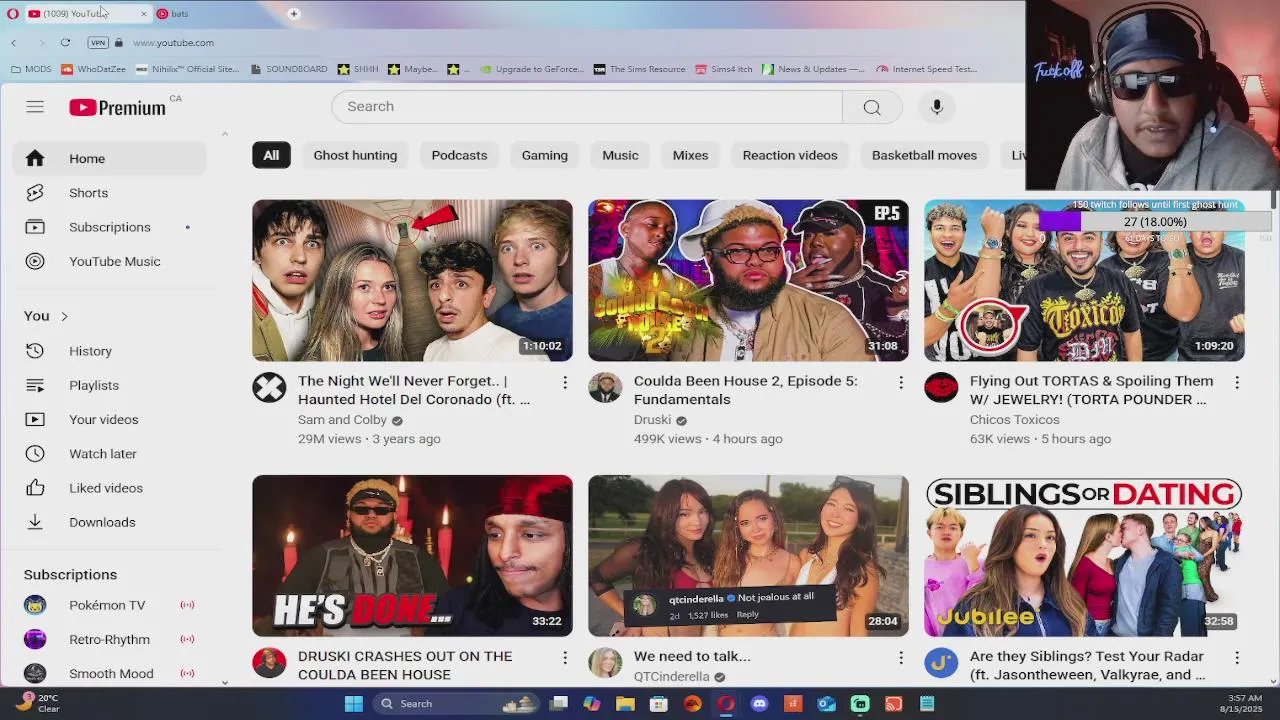Open the Shorts sidebar item
Viewport: 1280px width, 720px height.
click(x=110, y=193)
